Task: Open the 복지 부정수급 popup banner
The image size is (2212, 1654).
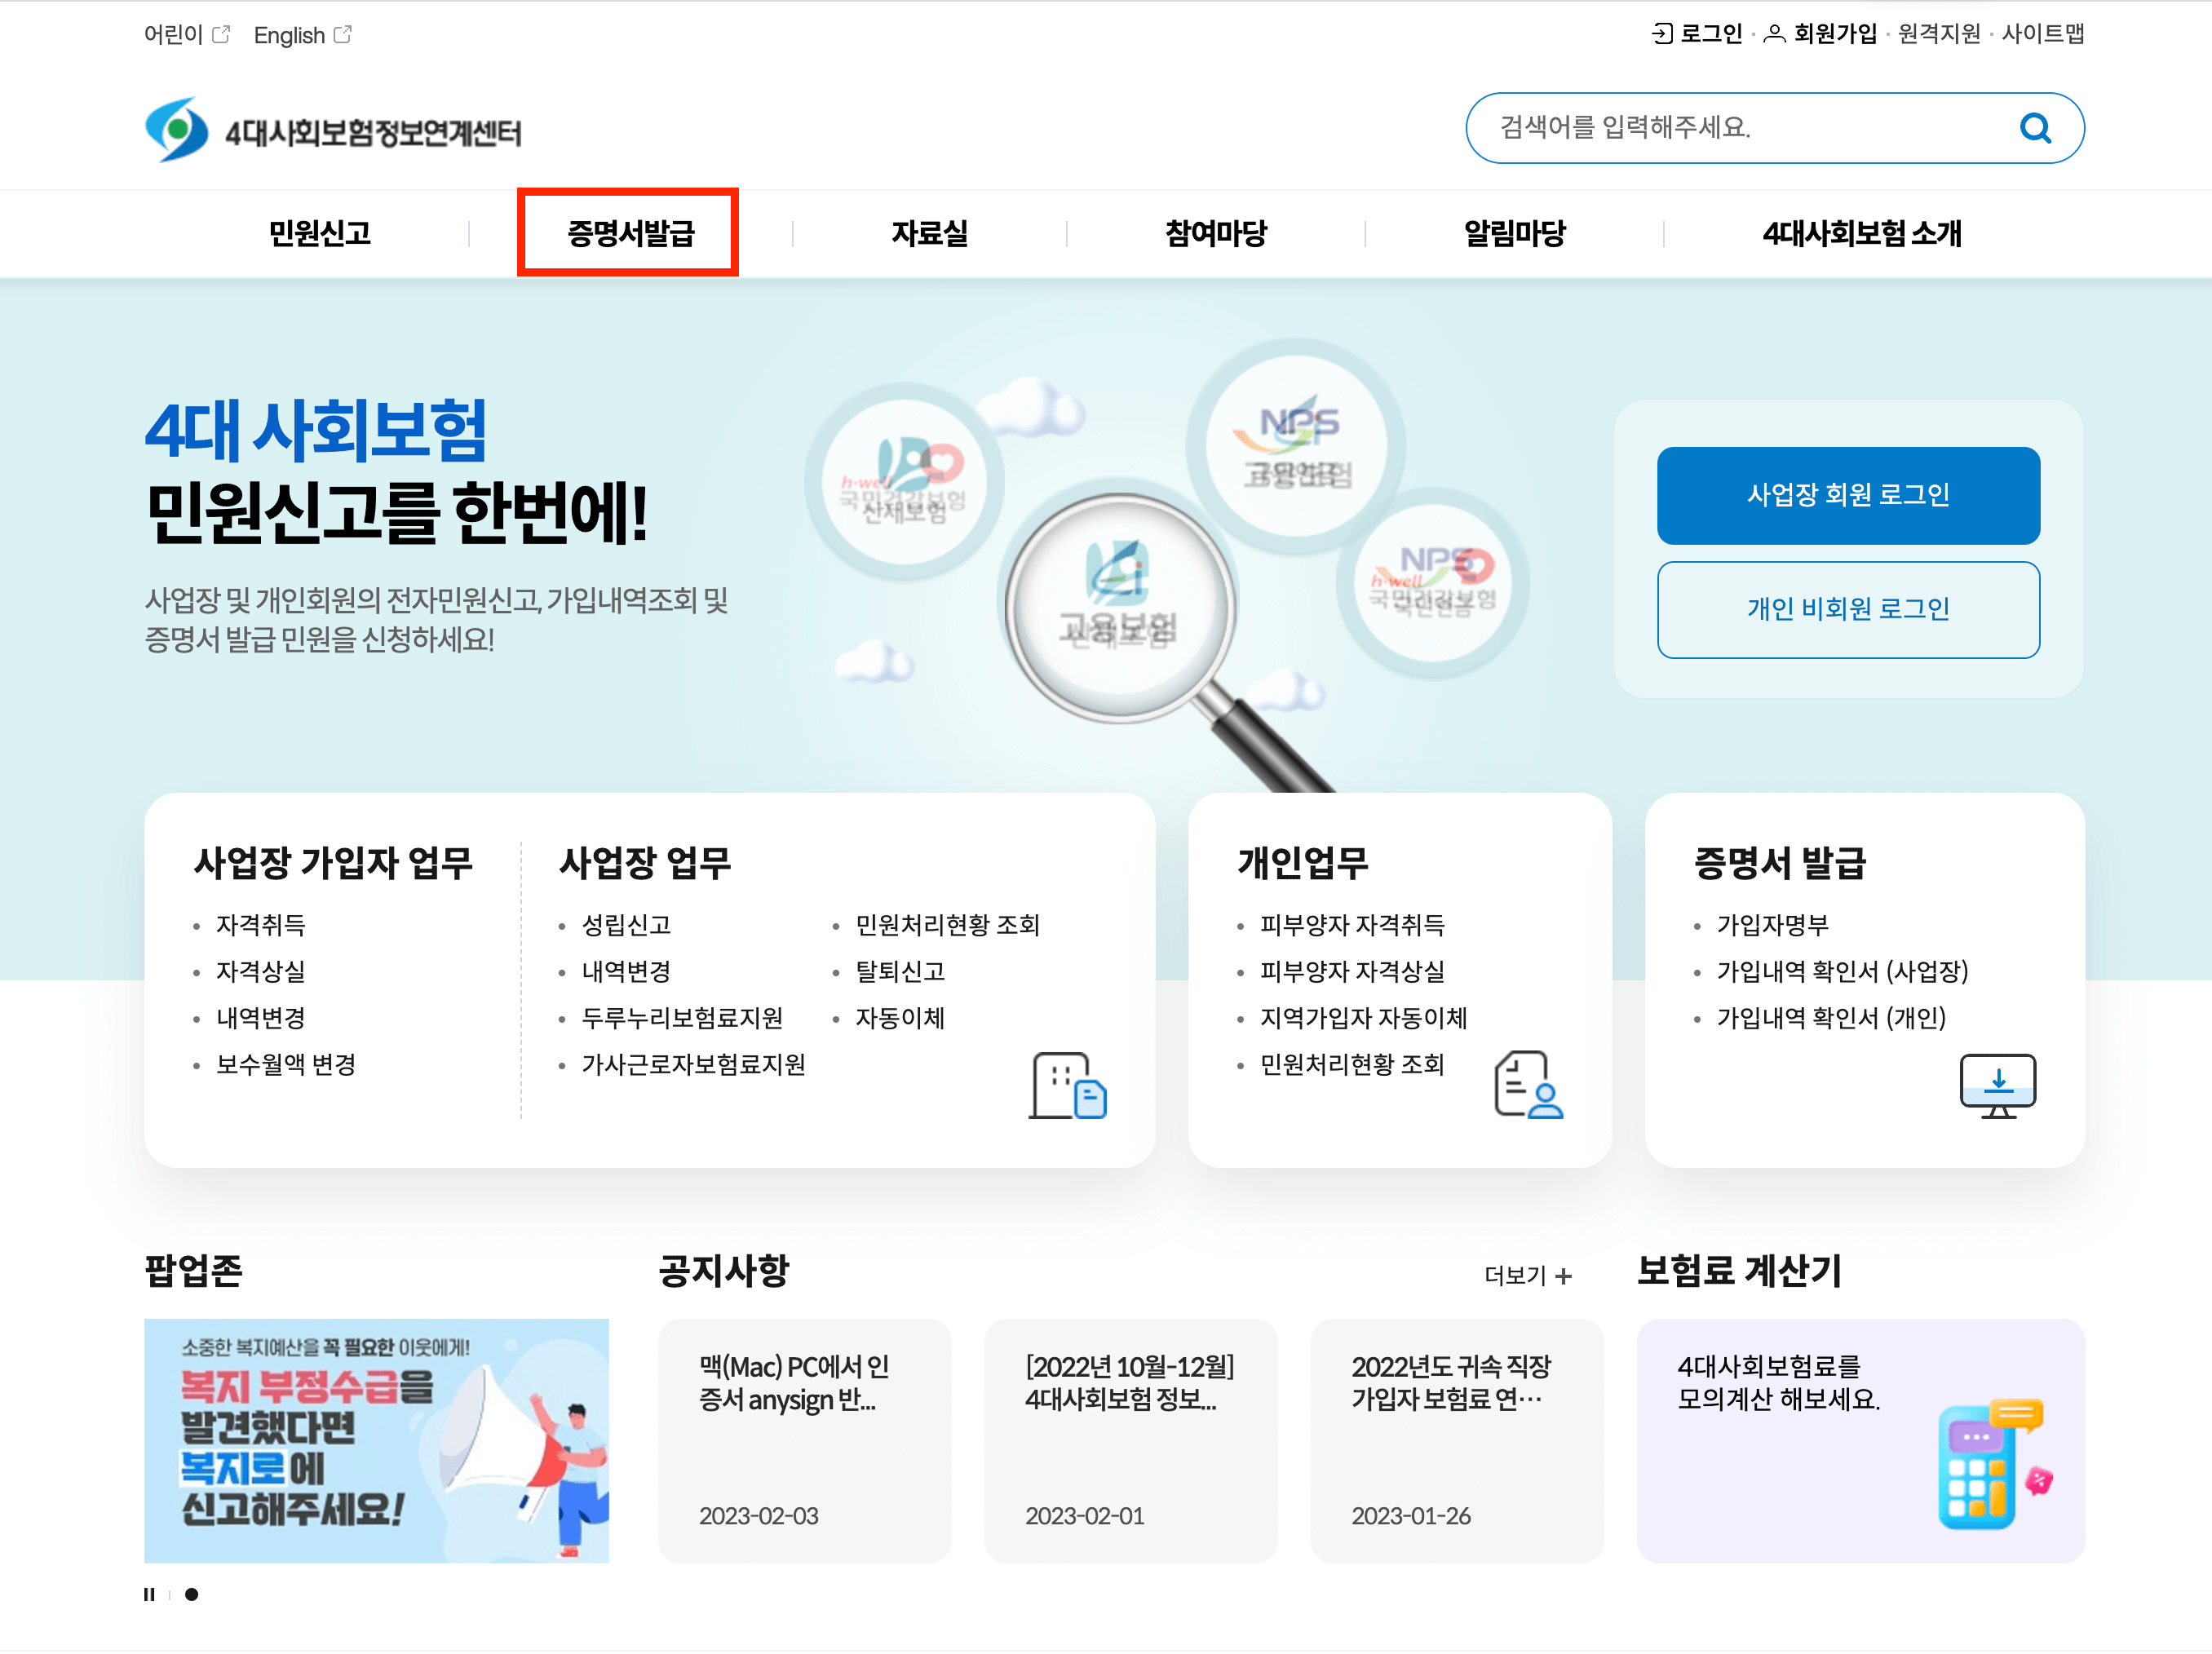Action: [x=376, y=1440]
